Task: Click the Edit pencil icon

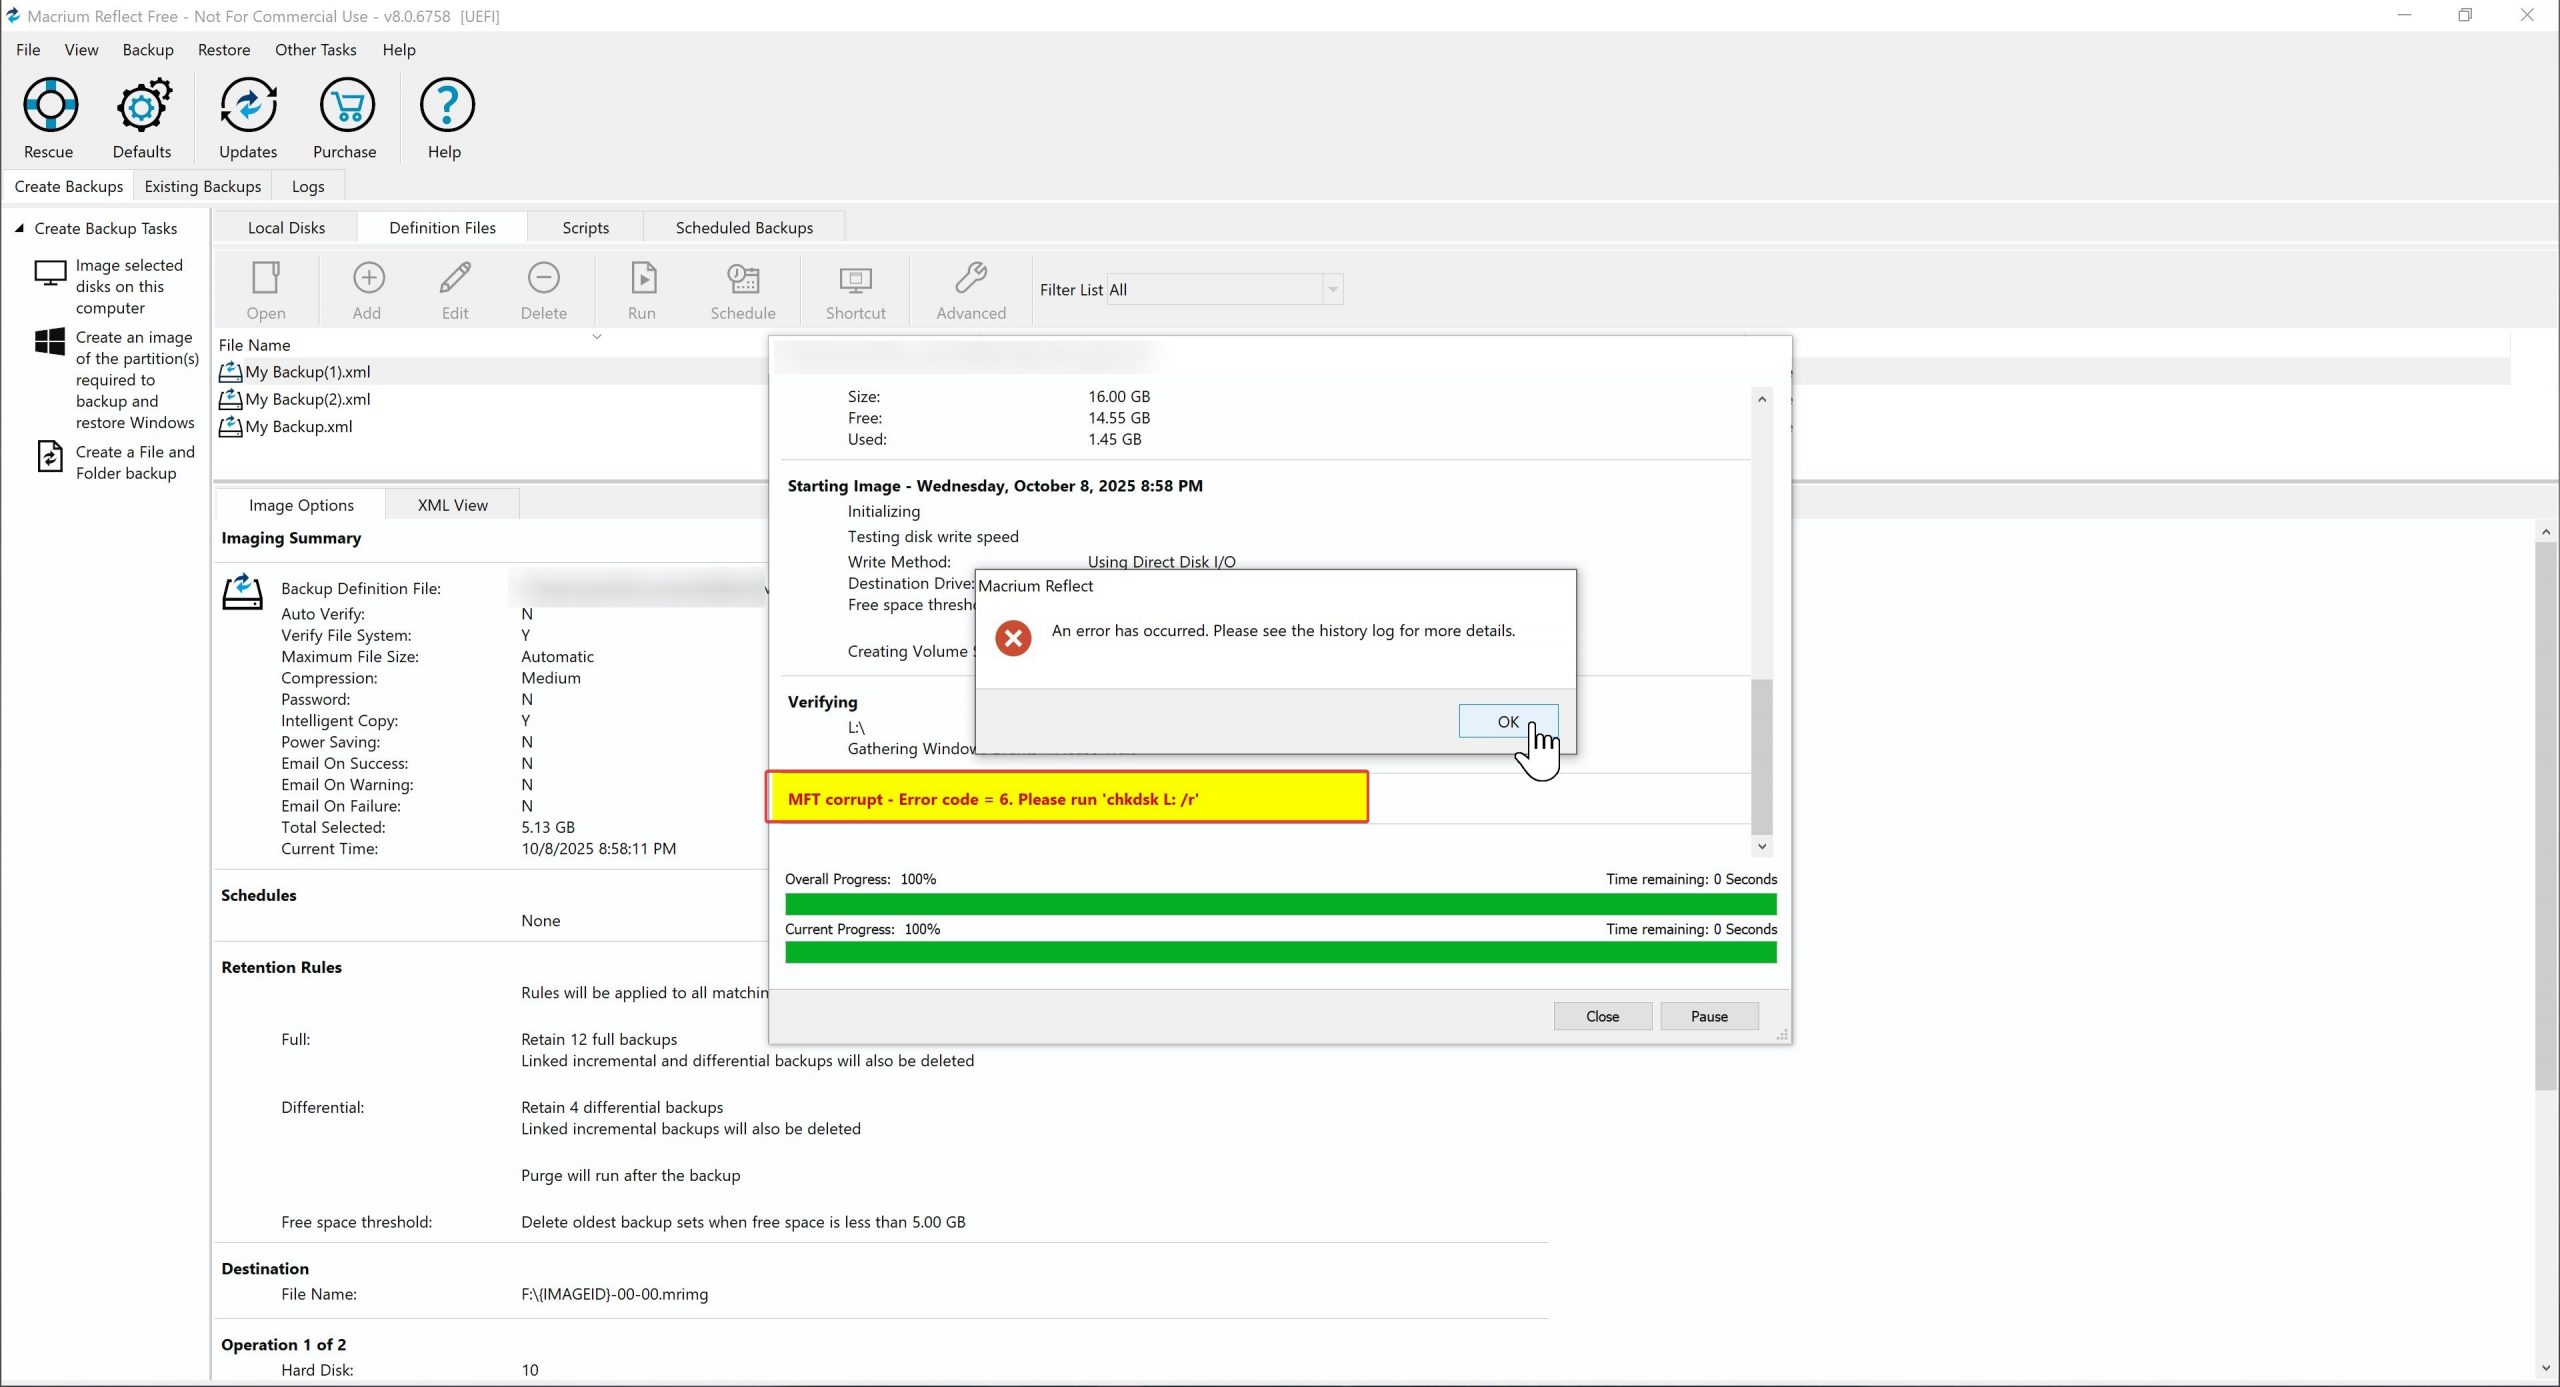Action: coord(455,279)
